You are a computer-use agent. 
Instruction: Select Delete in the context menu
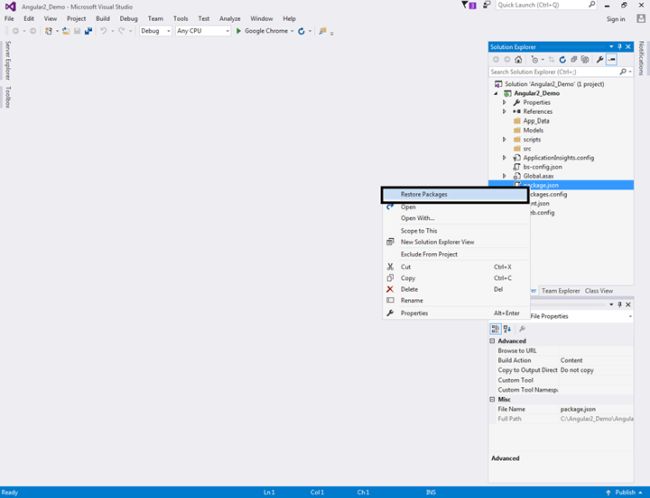point(456,289)
